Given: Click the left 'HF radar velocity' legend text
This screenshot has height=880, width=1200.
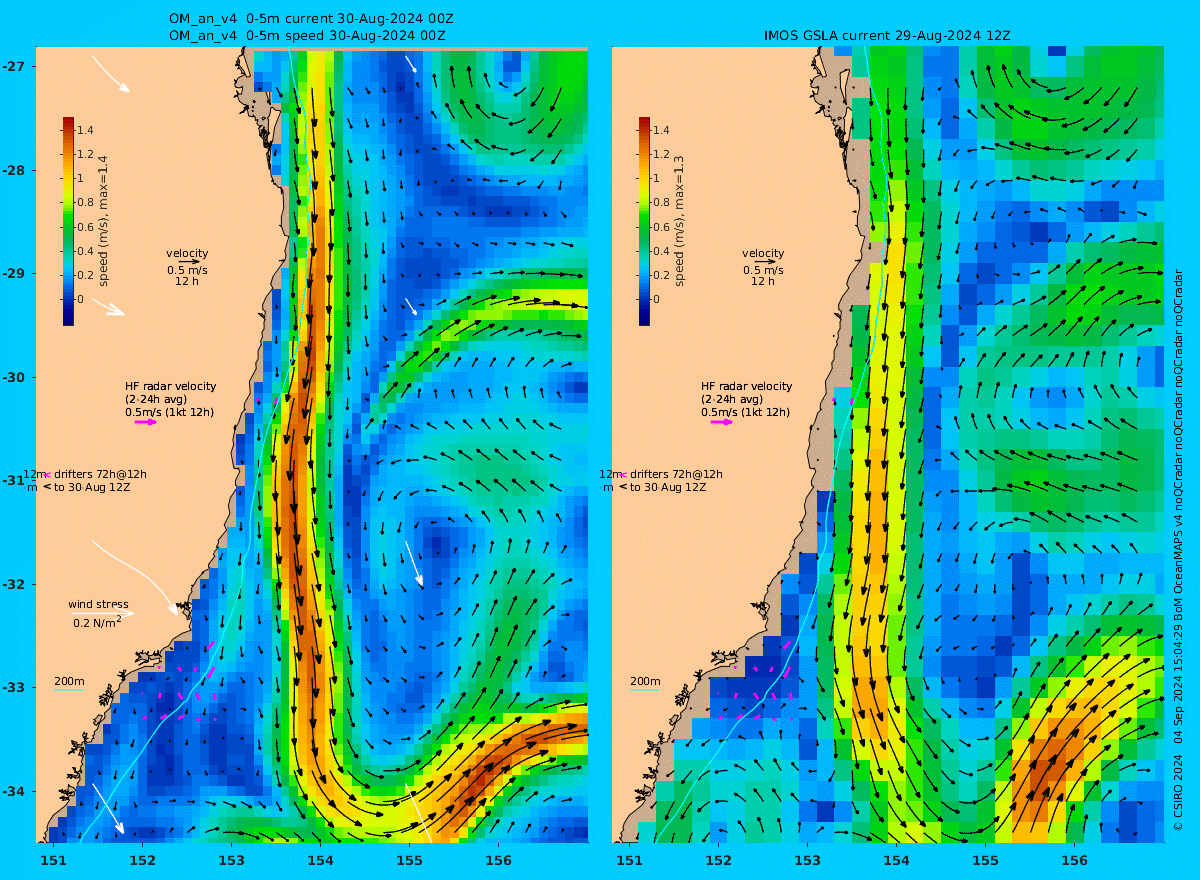Looking at the screenshot, I should pos(170,386).
